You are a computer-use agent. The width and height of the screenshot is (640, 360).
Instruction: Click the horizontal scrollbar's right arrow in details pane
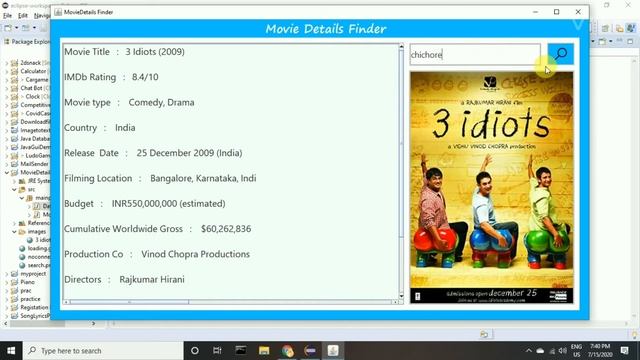(395, 302)
